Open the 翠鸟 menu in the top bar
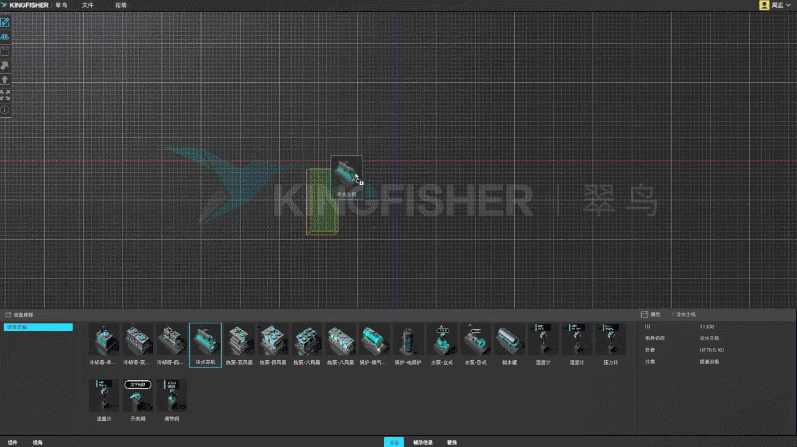The image size is (797, 447). click(x=61, y=5)
